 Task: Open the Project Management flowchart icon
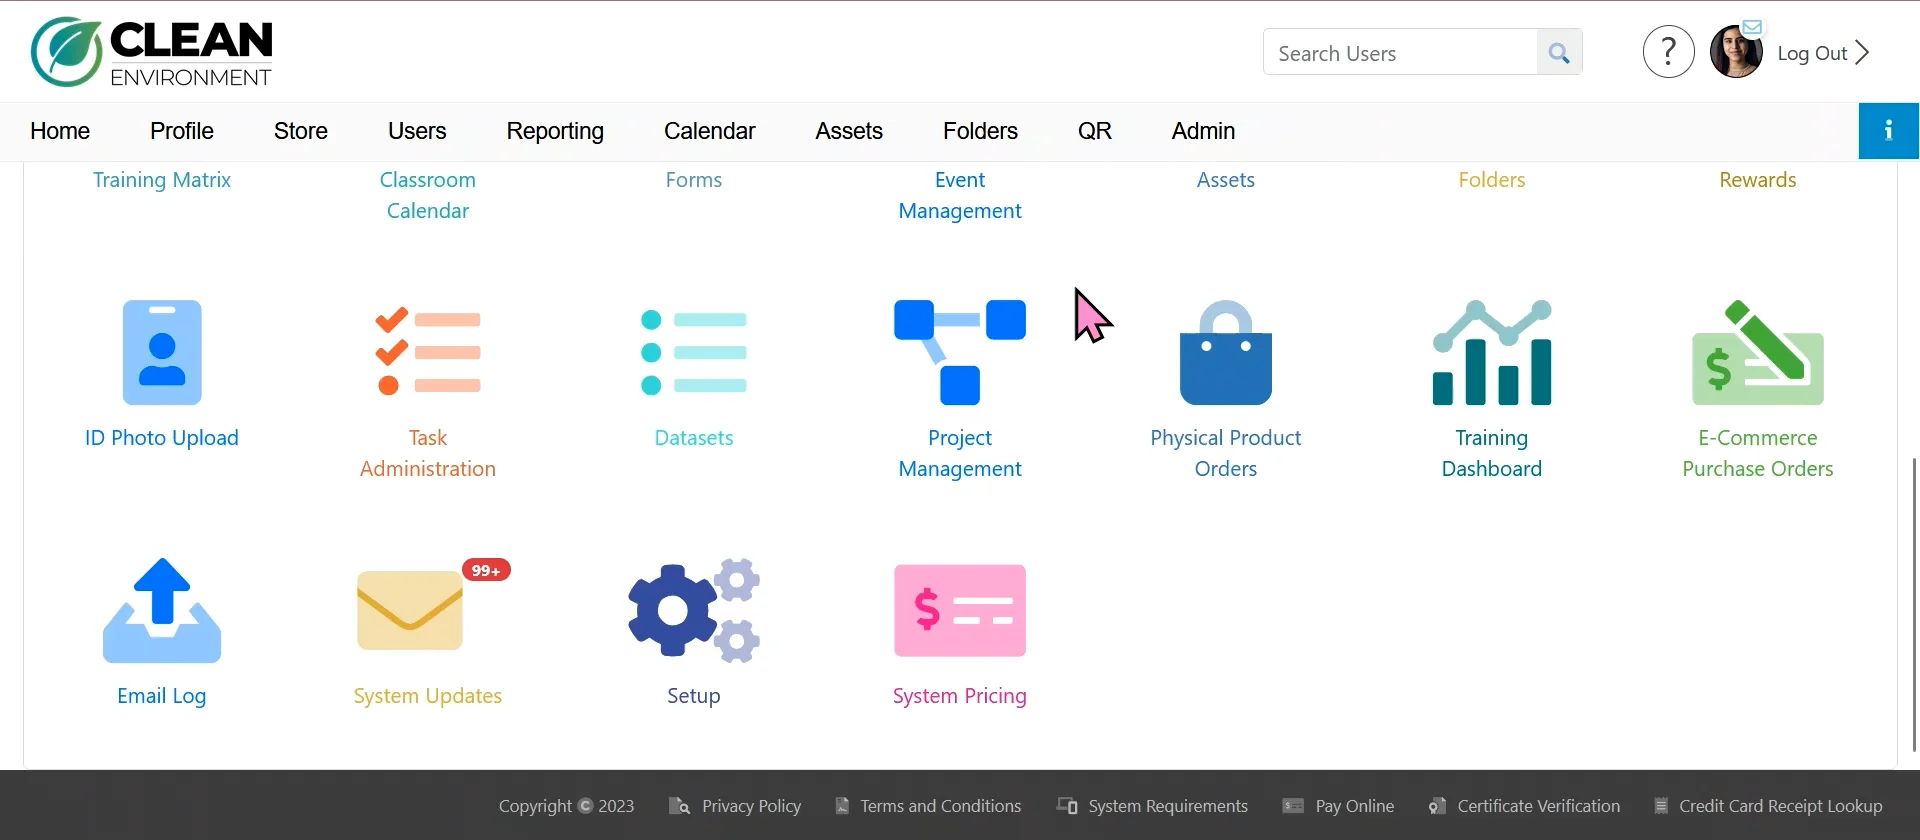(960, 352)
